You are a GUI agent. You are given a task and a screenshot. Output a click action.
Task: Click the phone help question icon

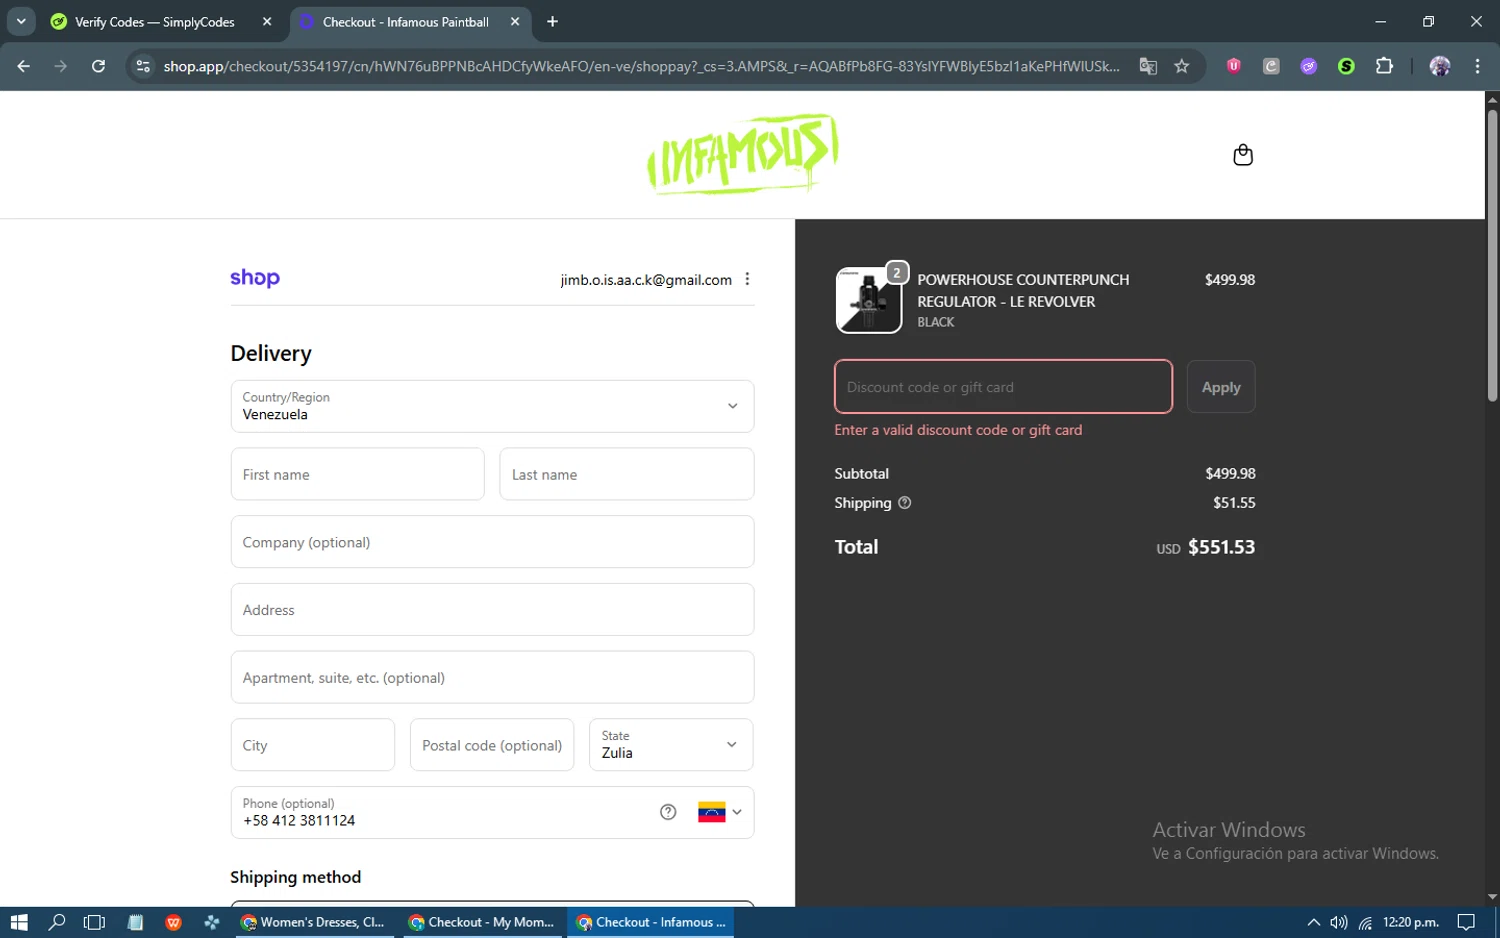click(x=668, y=812)
